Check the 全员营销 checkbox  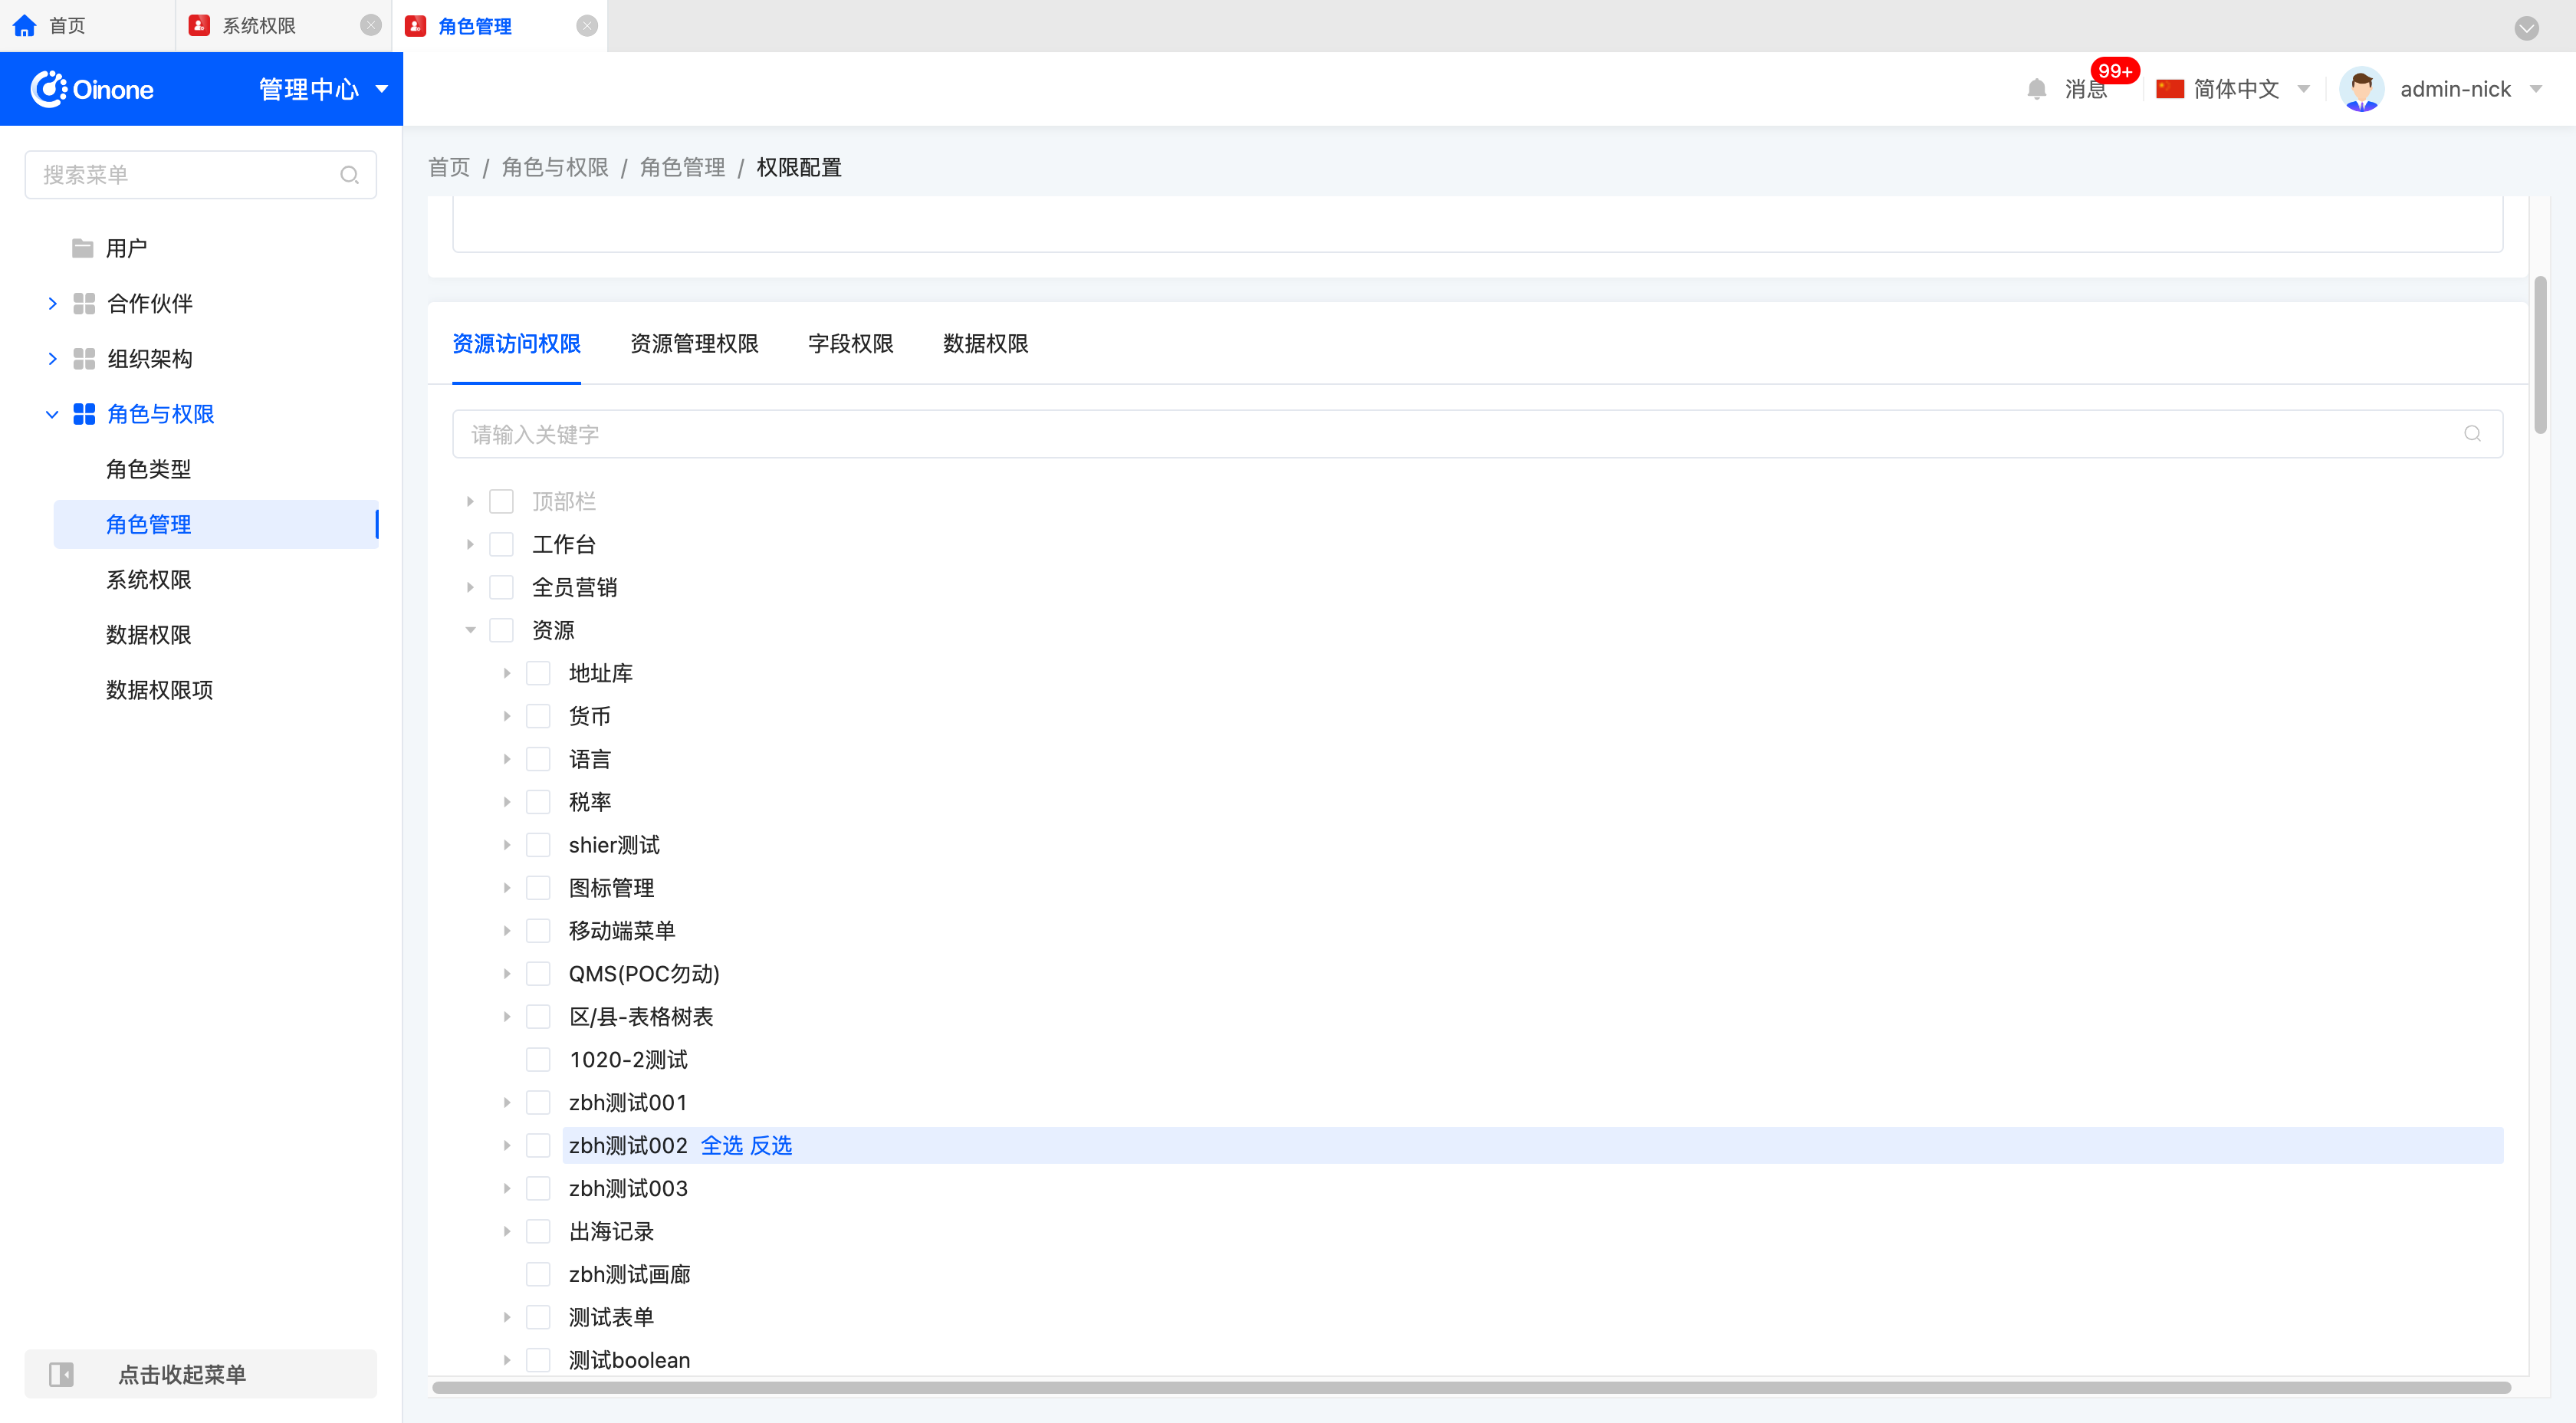(501, 587)
